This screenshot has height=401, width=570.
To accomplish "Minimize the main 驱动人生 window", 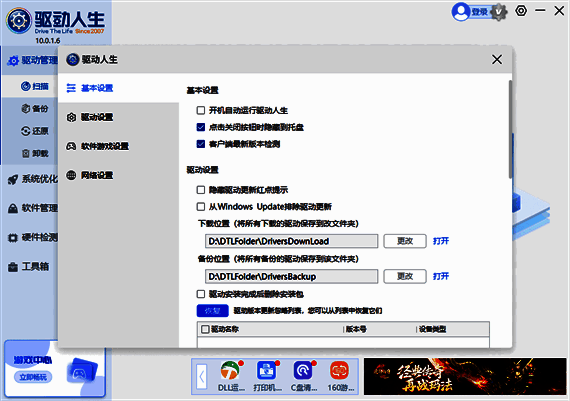I will point(540,11).
